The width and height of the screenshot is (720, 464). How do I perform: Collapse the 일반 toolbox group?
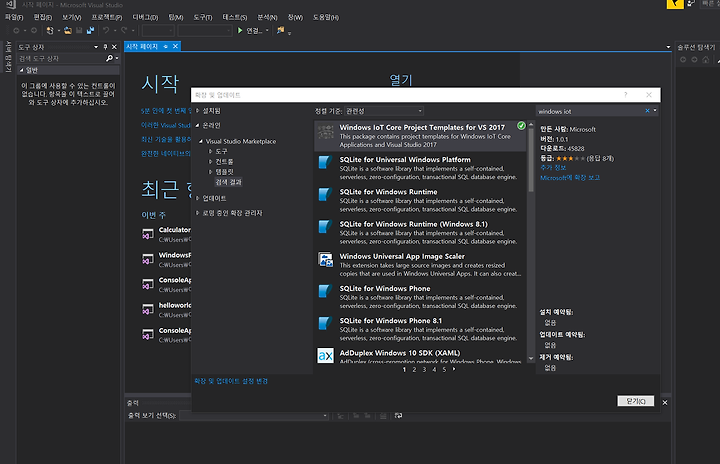pyautogui.click(x=22, y=70)
